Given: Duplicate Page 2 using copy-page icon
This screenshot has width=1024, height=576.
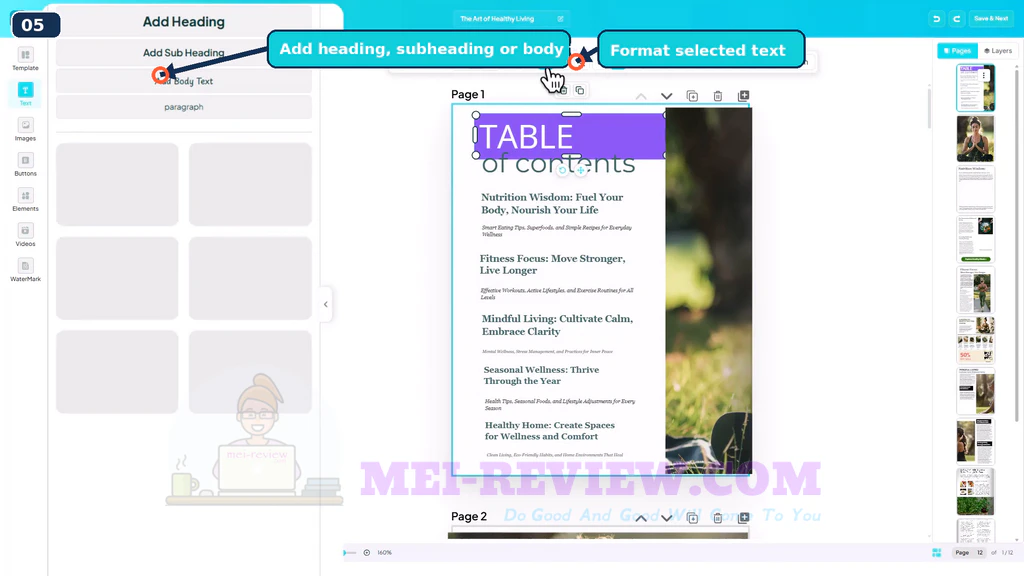Looking at the screenshot, I should click(x=692, y=518).
